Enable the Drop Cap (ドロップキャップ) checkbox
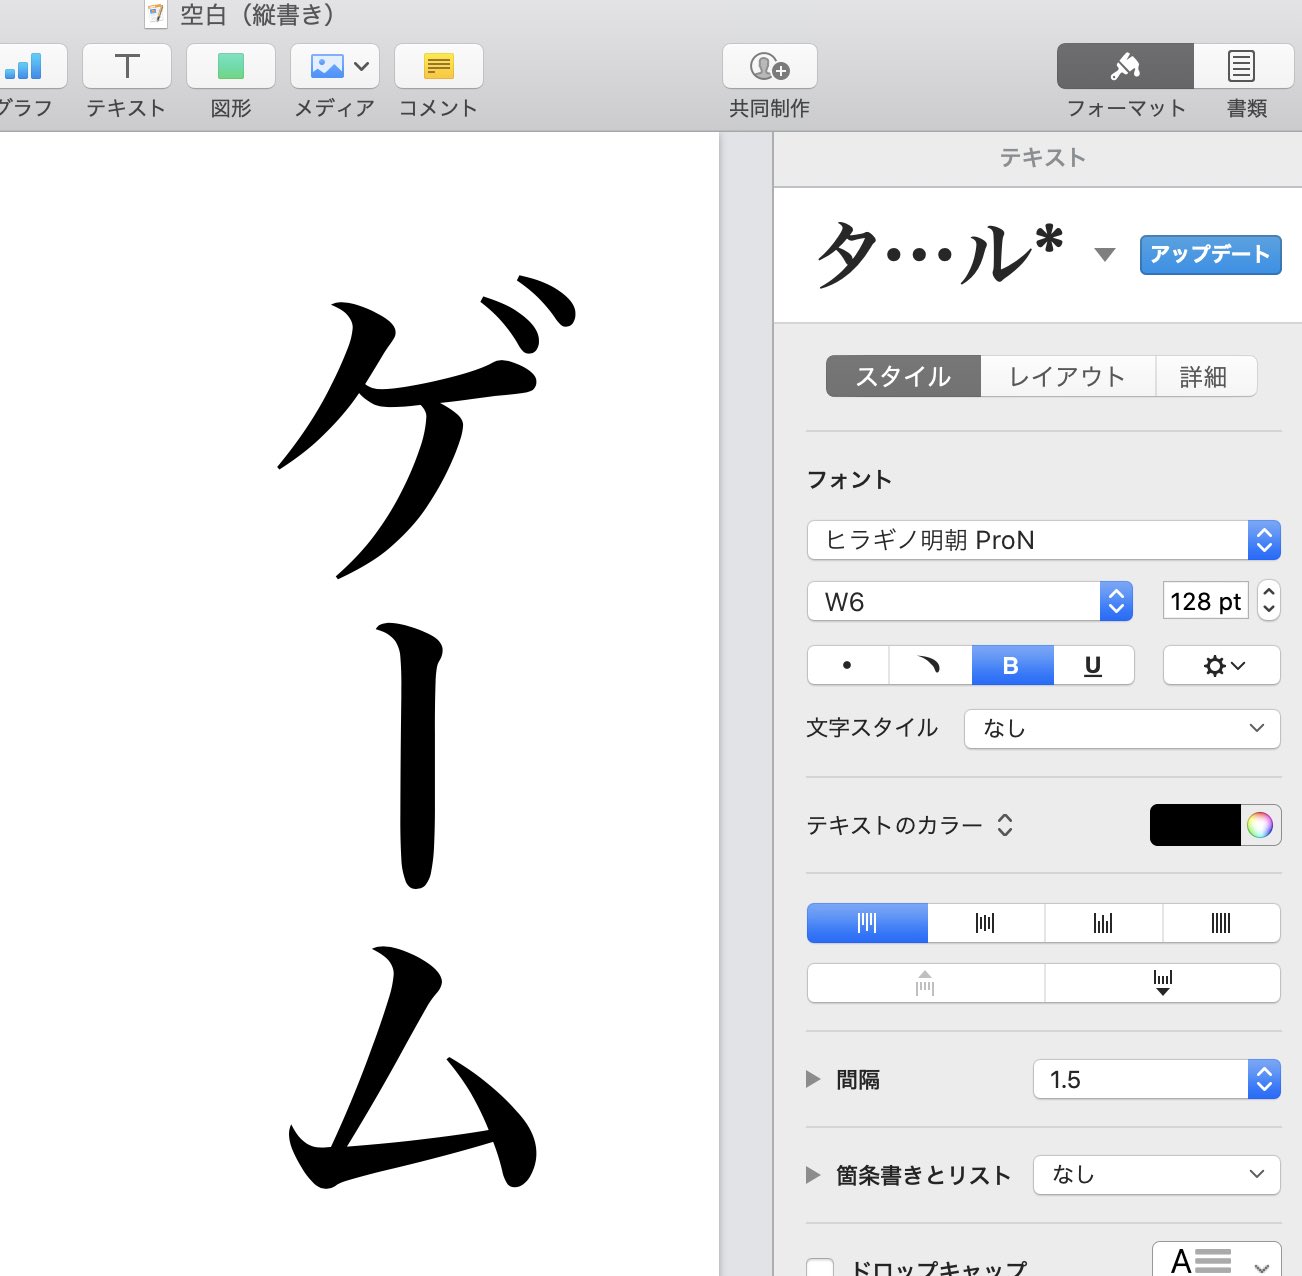Screen dimensions: 1302x1276 point(820,1268)
